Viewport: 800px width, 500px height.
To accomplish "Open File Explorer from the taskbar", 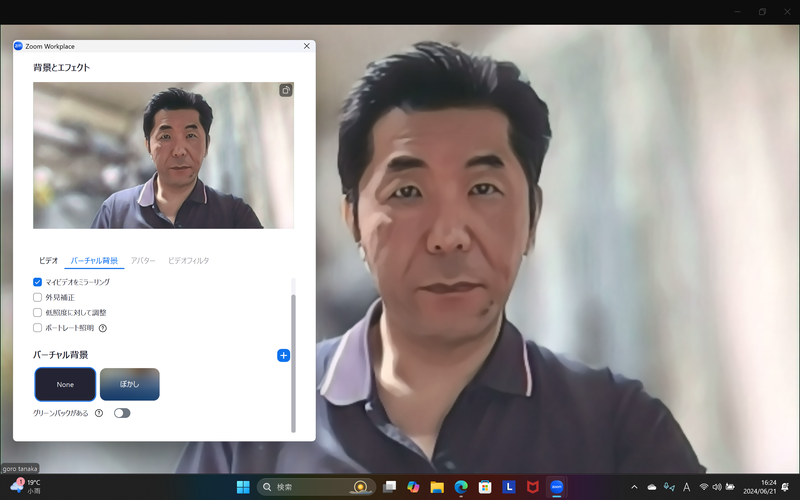I will coord(437,487).
